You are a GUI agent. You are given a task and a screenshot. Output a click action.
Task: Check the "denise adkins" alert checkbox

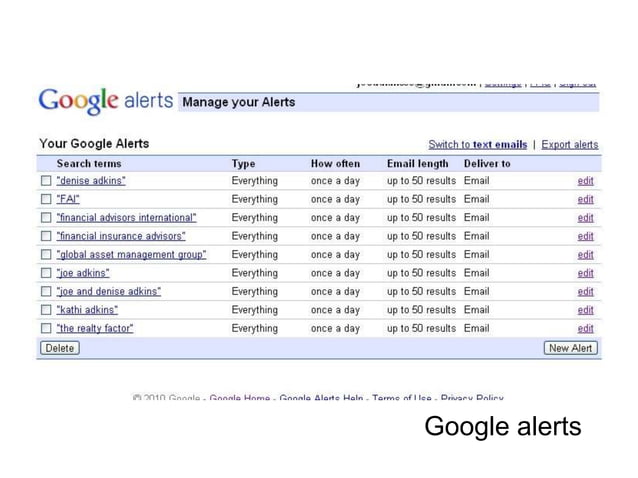[46, 182]
